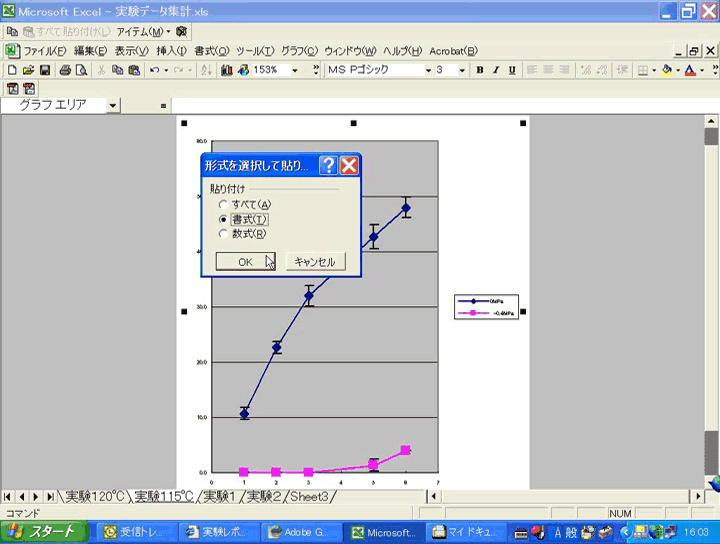The width and height of the screenshot is (720, 544).
Task: Click the Save floppy disk icon
Action: pyautogui.click(x=45, y=70)
